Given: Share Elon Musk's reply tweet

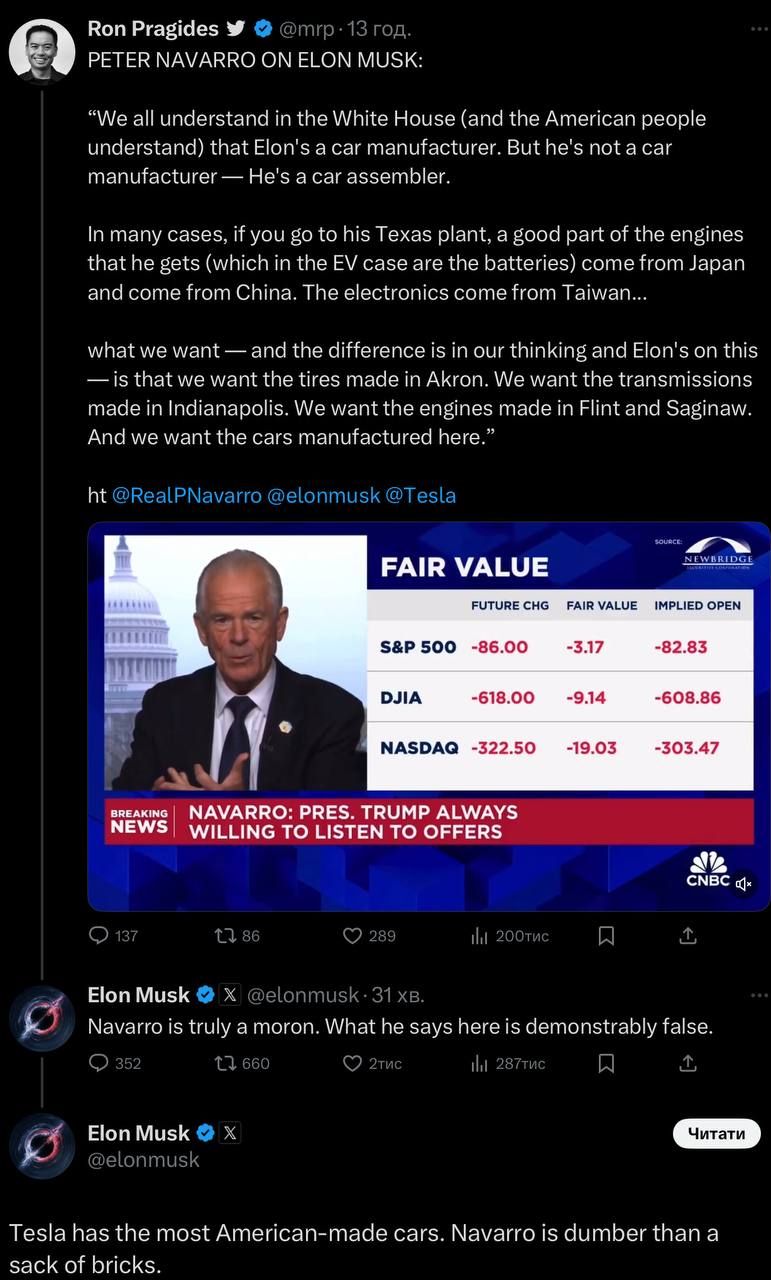Looking at the screenshot, I should click(x=688, y=1064).
